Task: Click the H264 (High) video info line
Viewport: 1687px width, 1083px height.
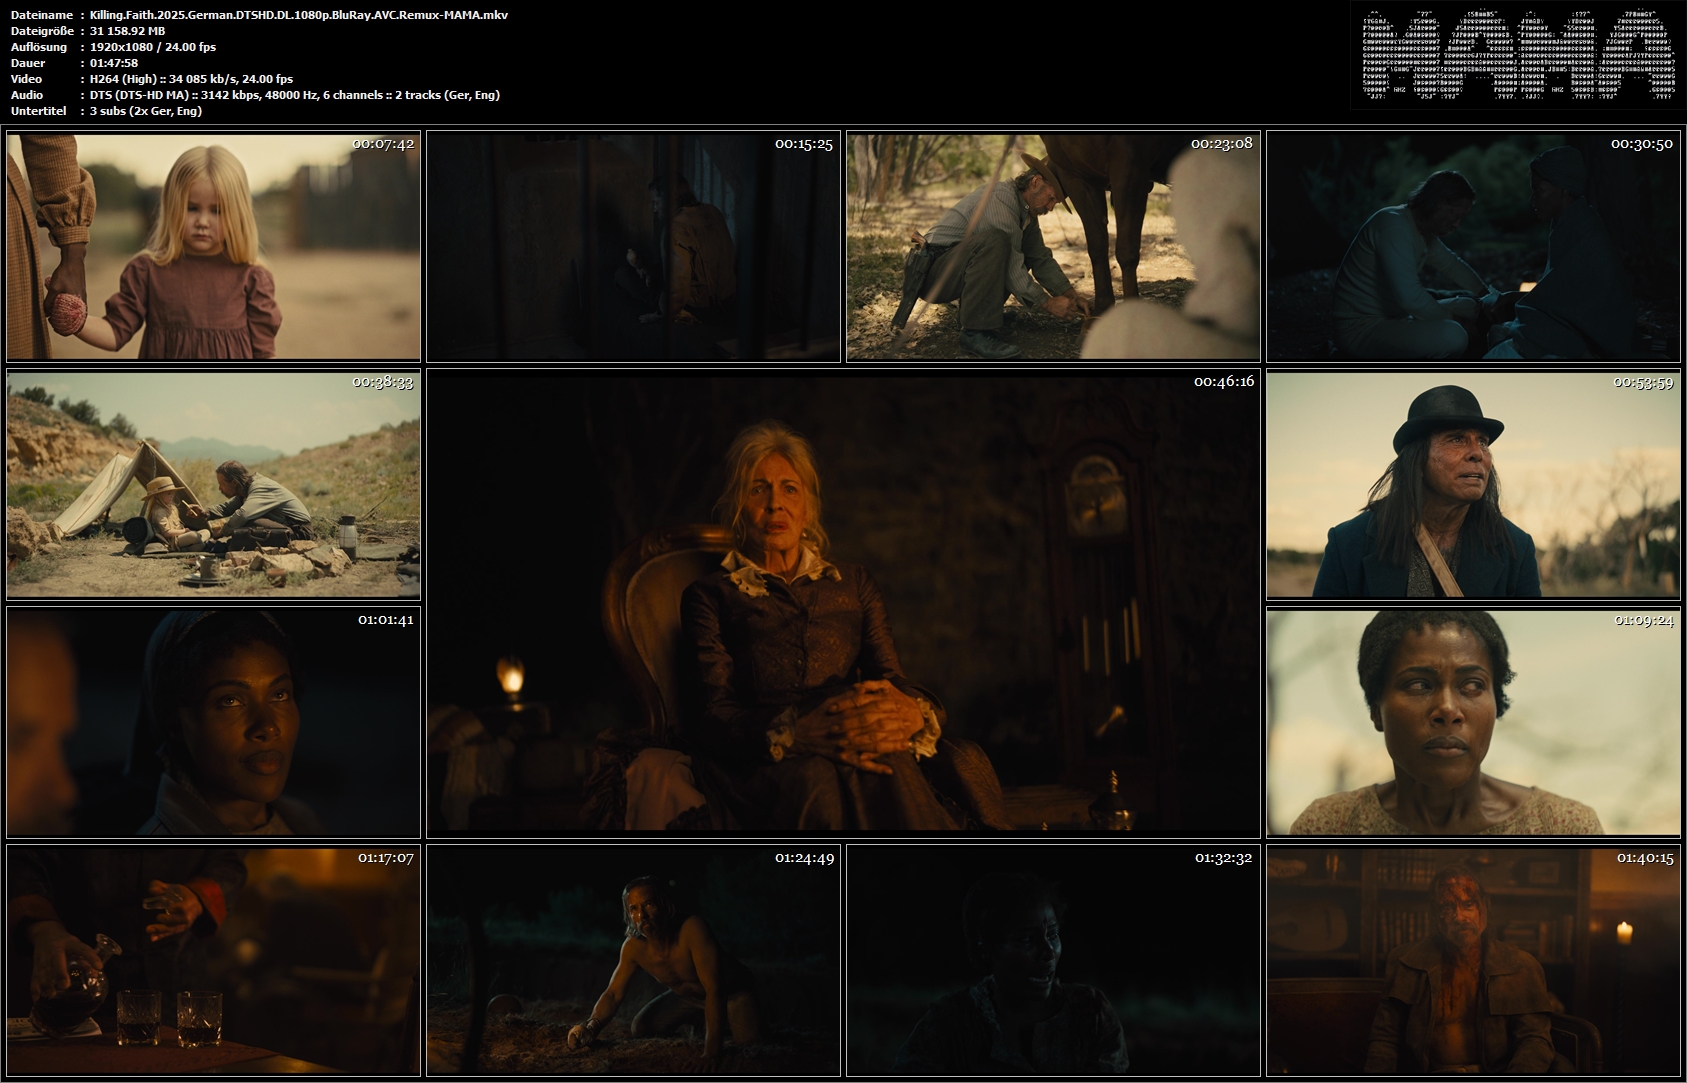Action: click(191, 79)
